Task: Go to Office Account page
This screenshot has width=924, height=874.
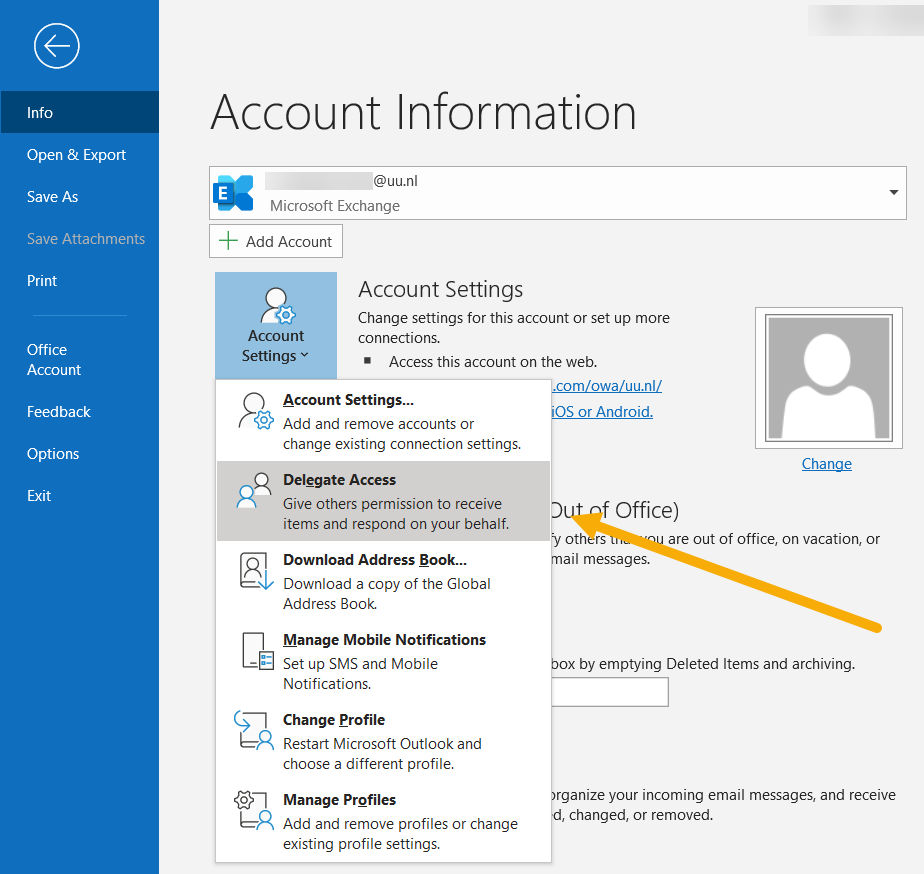Action: pos(80,360)
